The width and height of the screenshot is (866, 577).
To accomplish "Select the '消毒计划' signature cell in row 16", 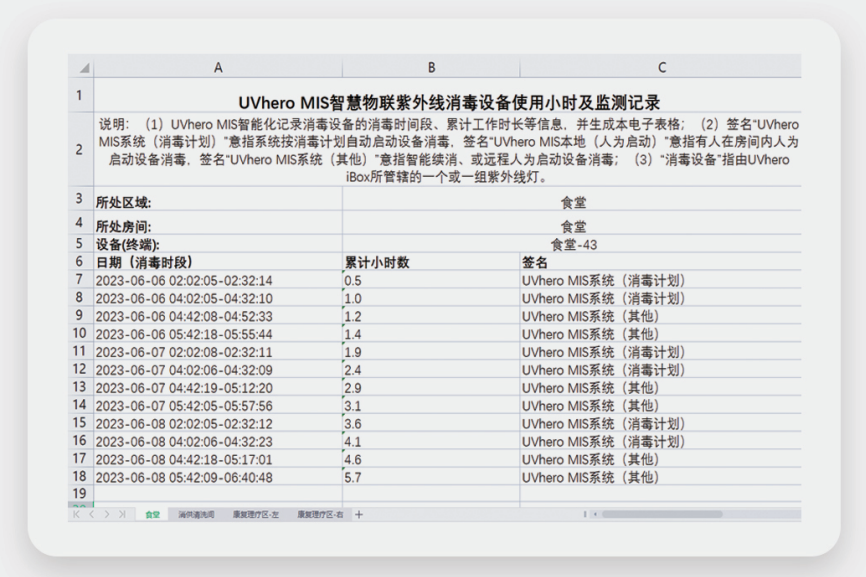I will (661, 441).
